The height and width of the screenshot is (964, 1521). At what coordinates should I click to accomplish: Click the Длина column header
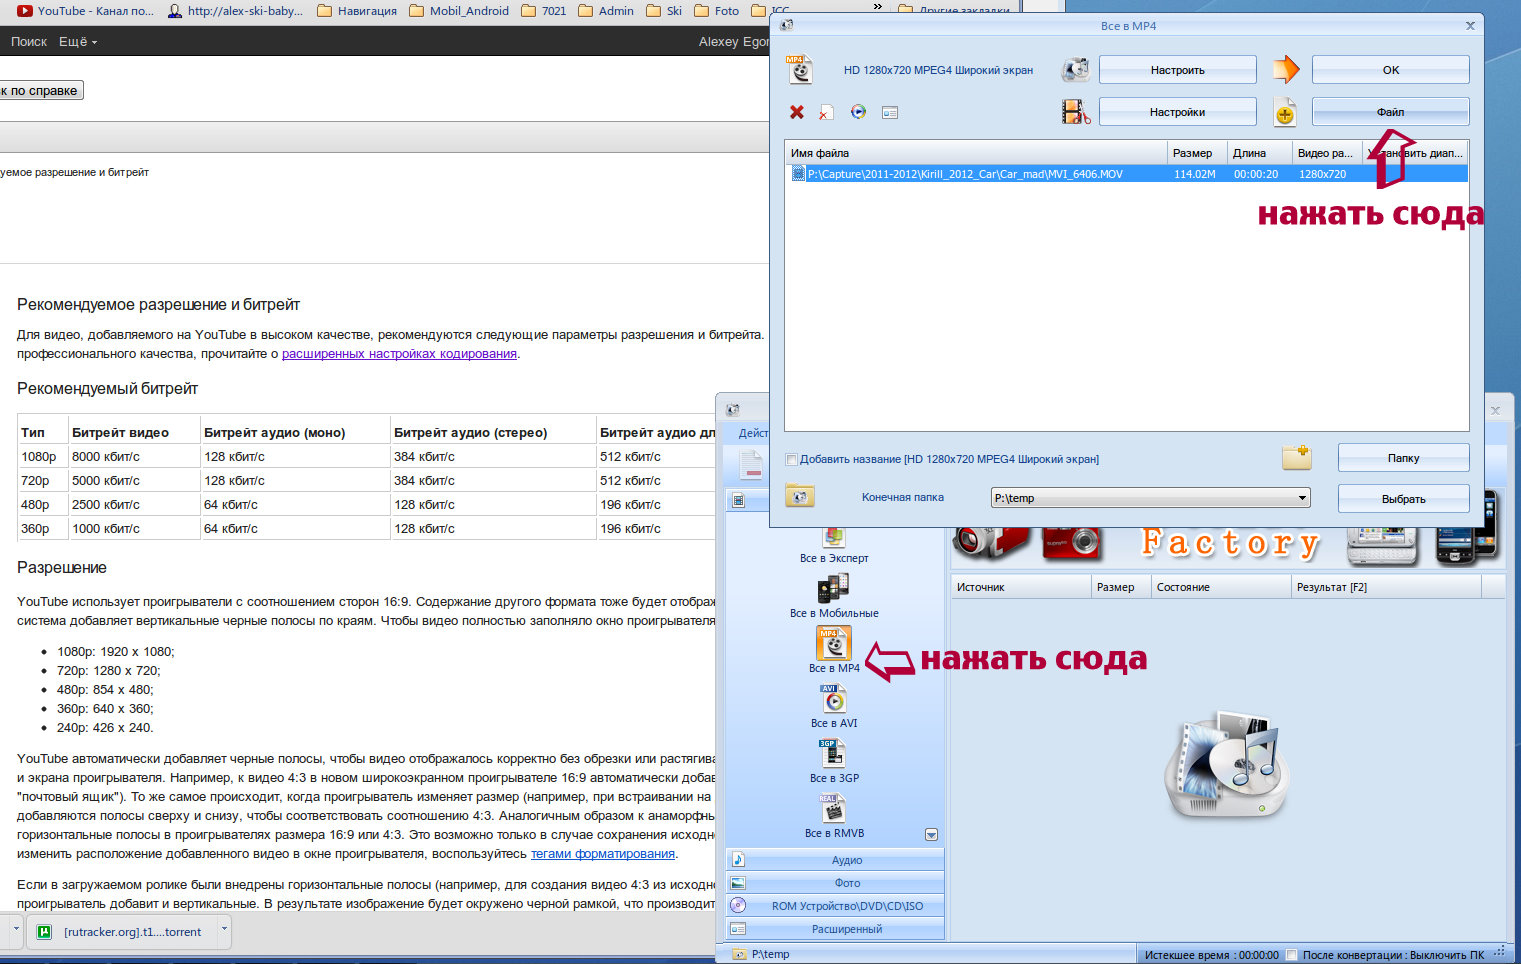coord(1259,153)
